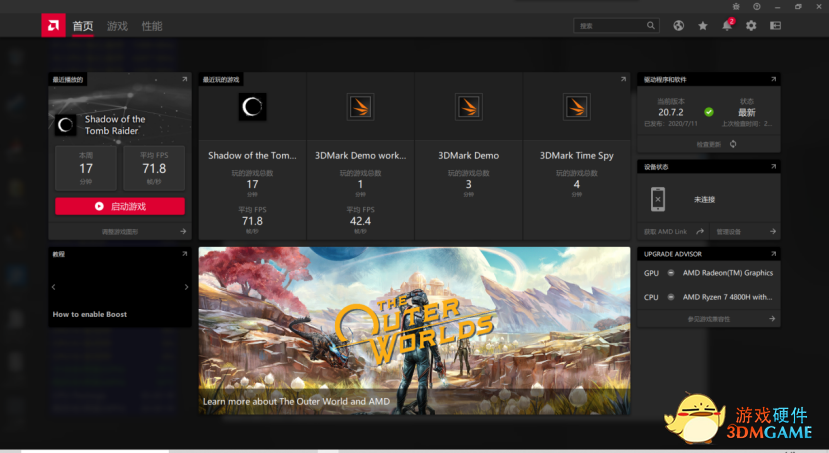The height and width of the screenshot is (453, 829).
Task: Open 调整游戏图形 adjust game graphics link
Action: click(x=120, y=232)
